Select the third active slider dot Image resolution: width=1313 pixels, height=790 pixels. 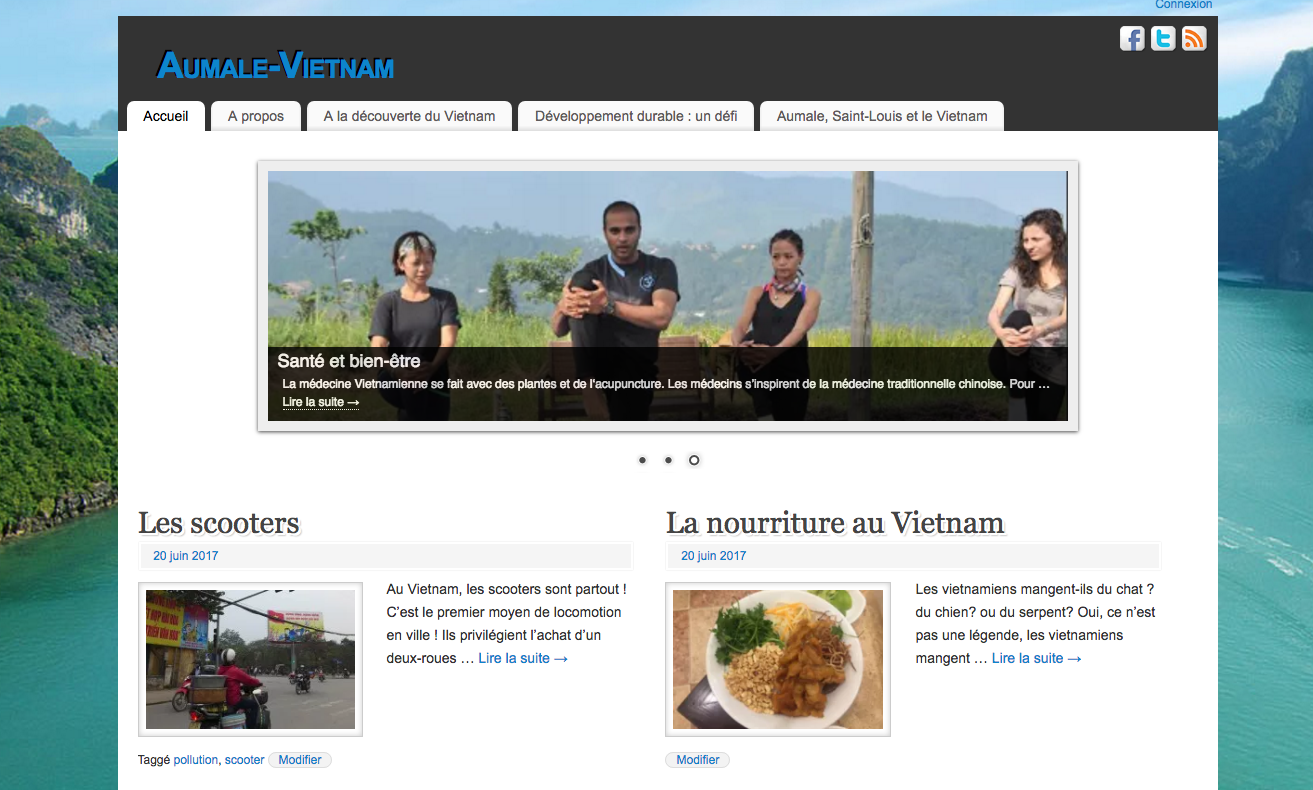click(694, 460)
